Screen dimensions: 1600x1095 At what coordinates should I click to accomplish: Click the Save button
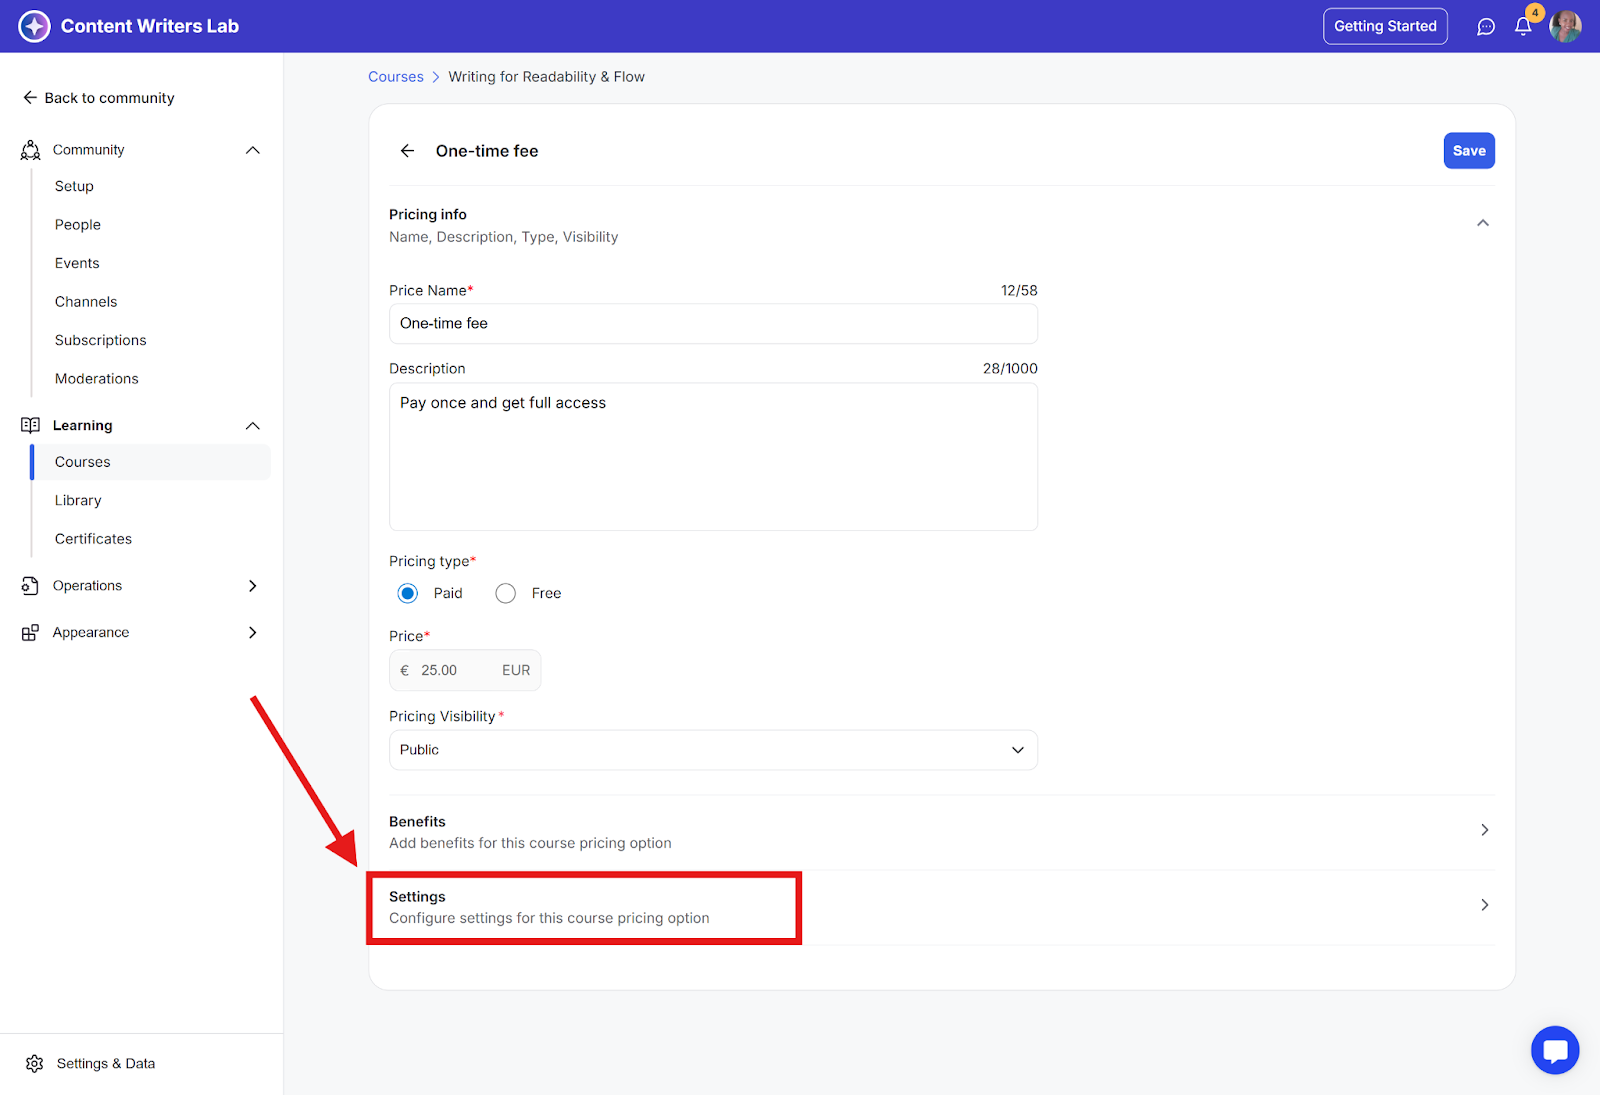(x=1468, y=151)
